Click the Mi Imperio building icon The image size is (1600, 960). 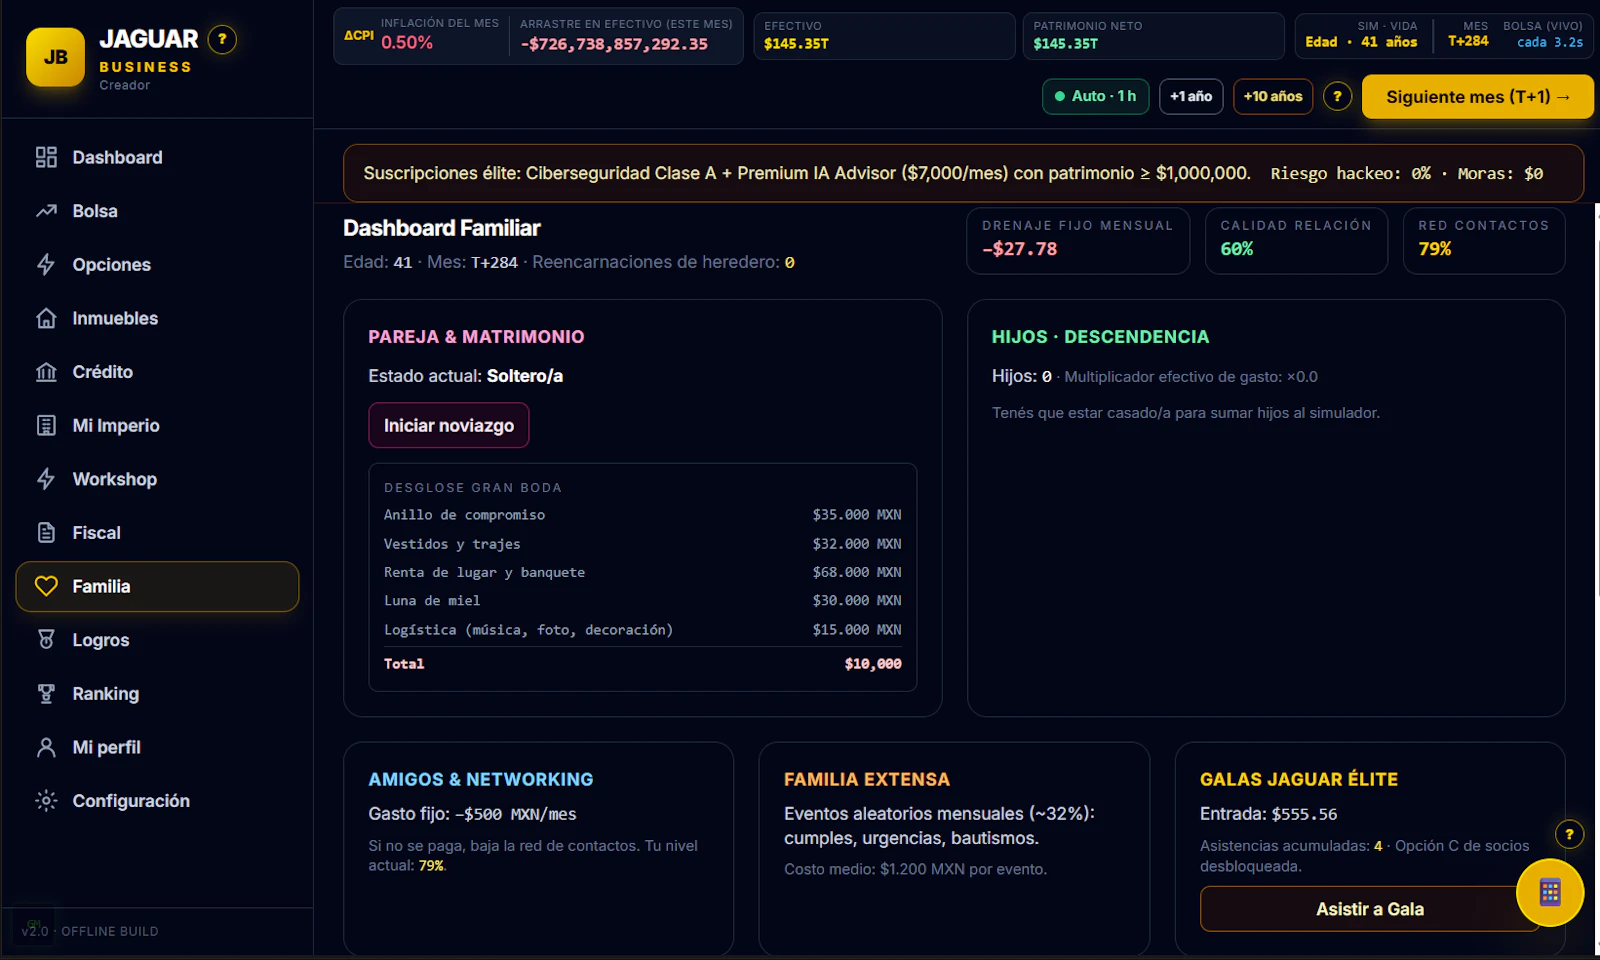pos(46,425)
